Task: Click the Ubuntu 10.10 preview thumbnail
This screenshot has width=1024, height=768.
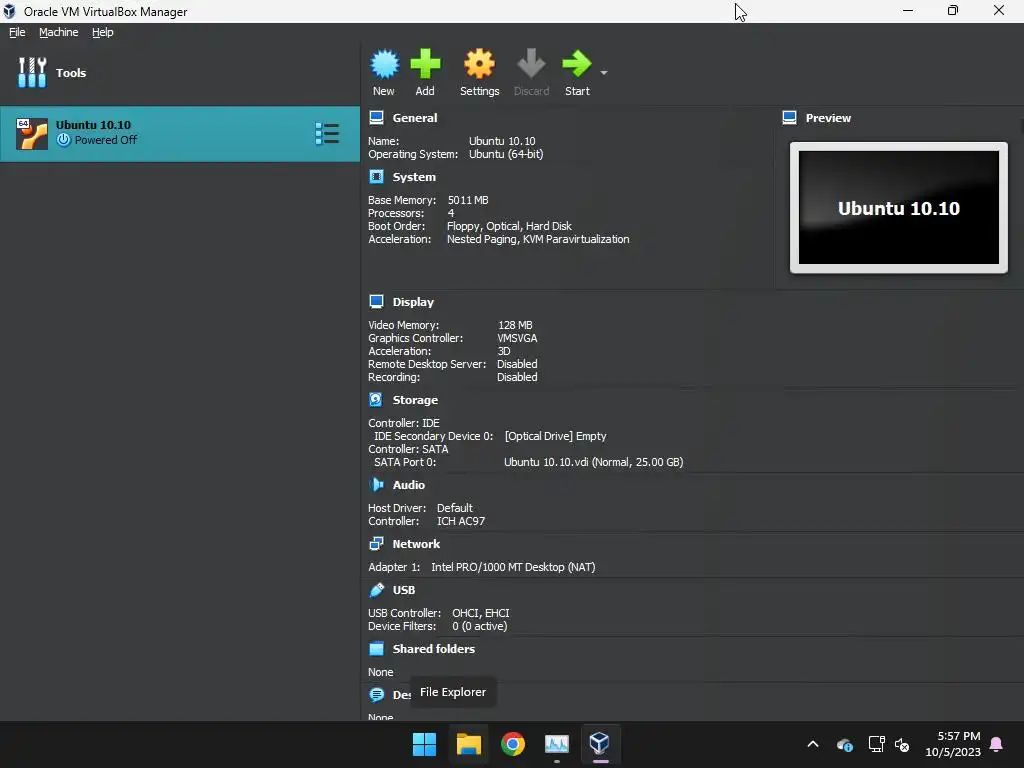Action: (x=899, y=208)
